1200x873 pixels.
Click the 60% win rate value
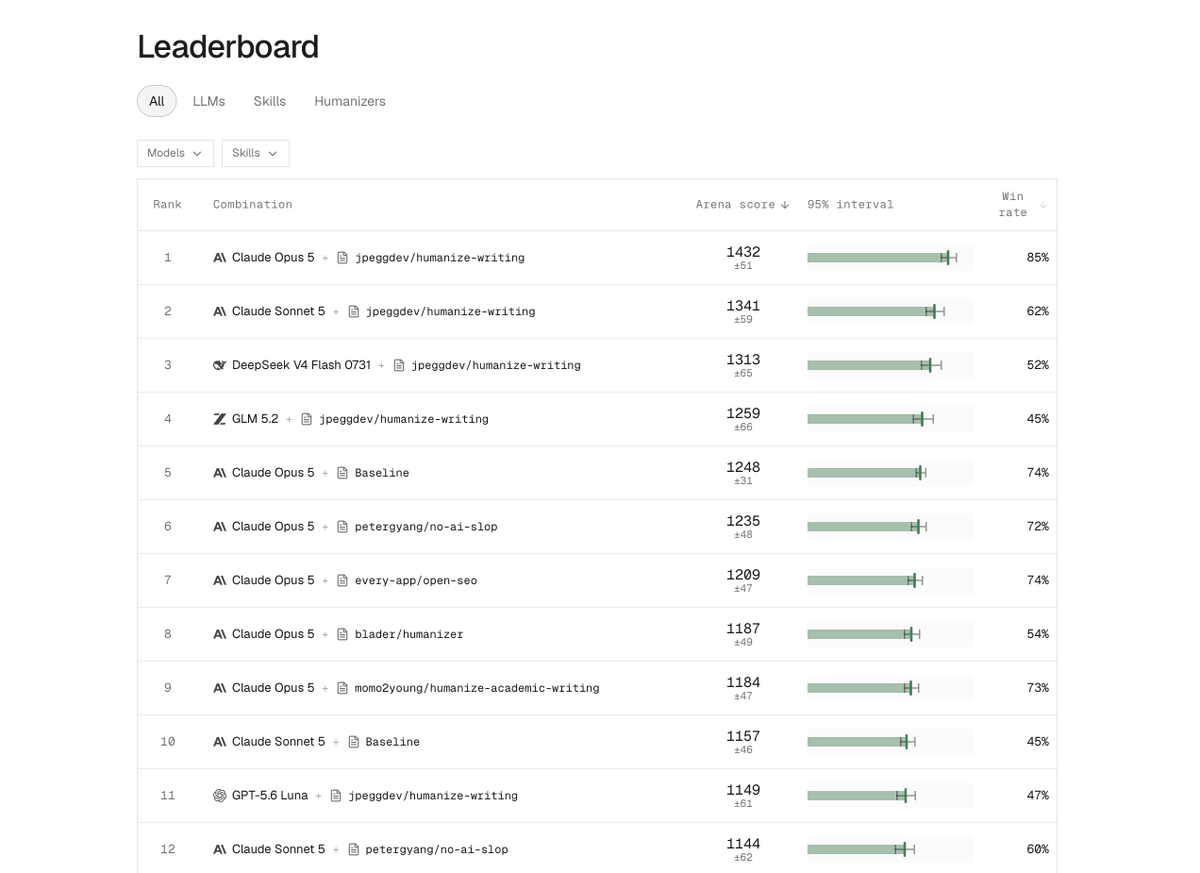(1037, 849)
